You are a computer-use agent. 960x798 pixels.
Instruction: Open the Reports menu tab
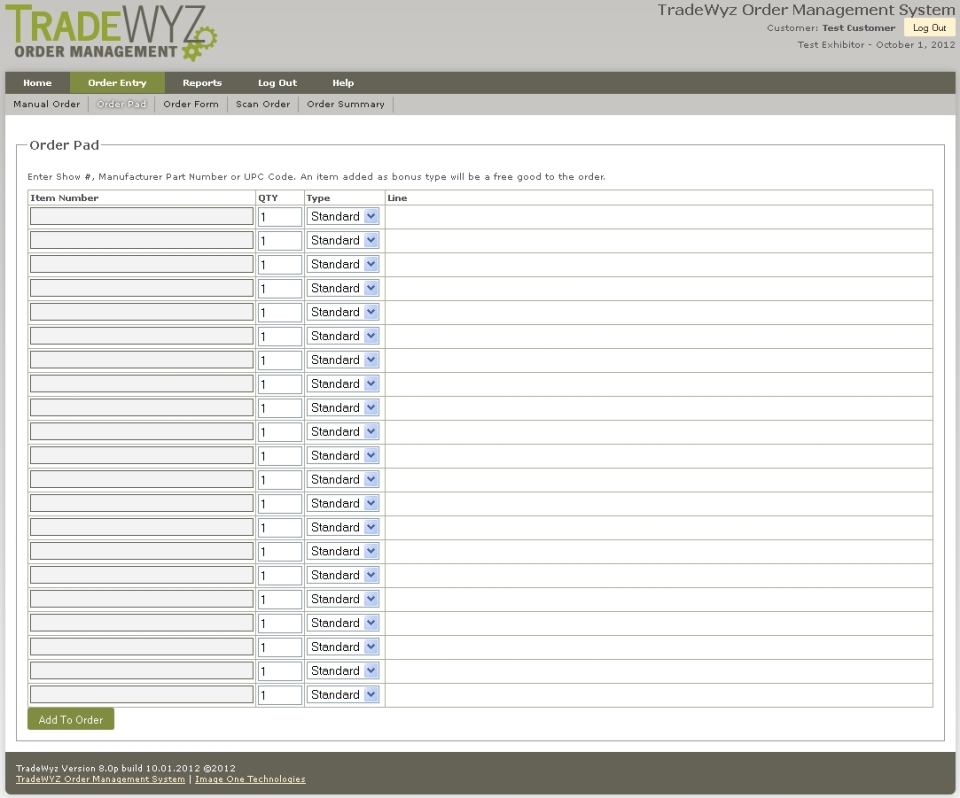202,83
